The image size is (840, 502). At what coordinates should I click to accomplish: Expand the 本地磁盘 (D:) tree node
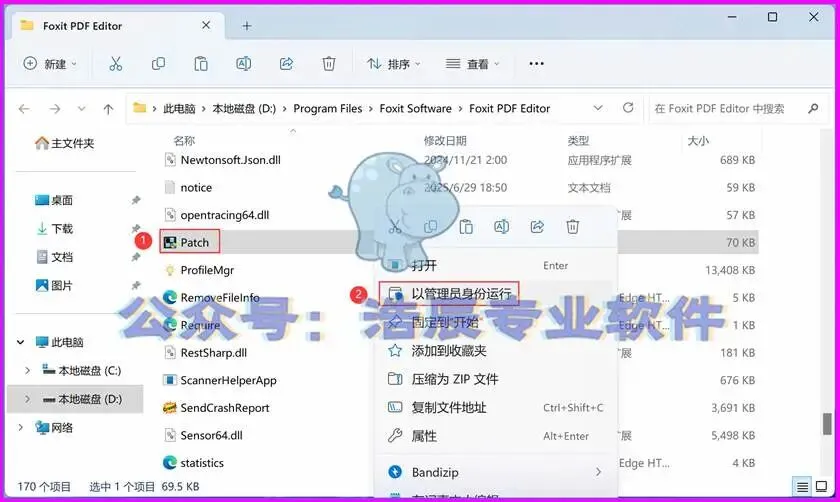[27, 399]
